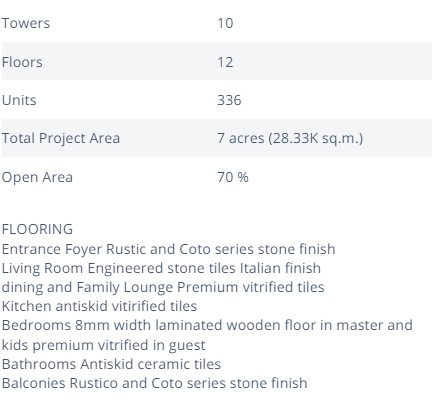Click the dining and Family Lounge line

[163, 287]
